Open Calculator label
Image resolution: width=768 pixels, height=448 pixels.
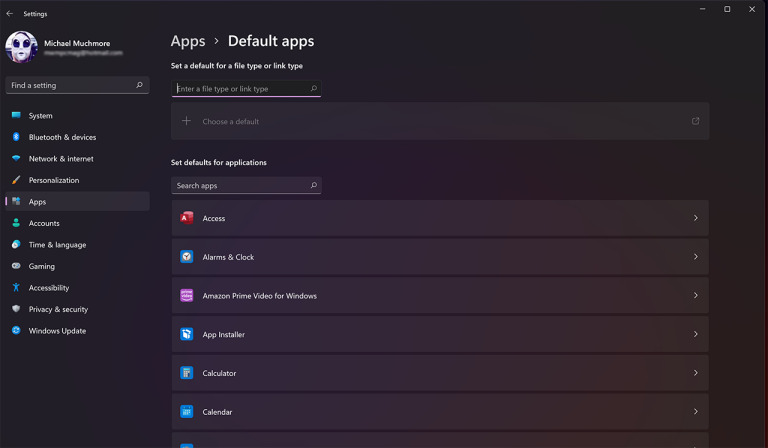coord(219,373)
